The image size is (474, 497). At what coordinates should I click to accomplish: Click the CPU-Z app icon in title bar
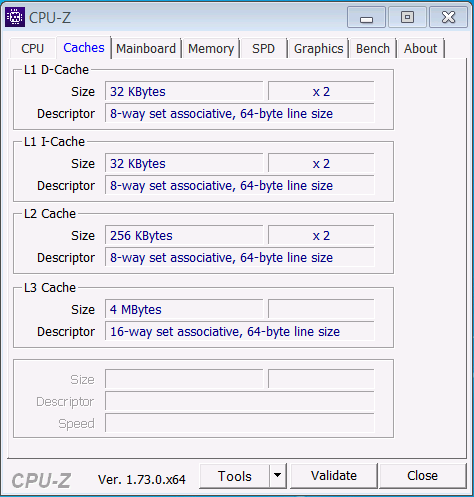(15, 17)
